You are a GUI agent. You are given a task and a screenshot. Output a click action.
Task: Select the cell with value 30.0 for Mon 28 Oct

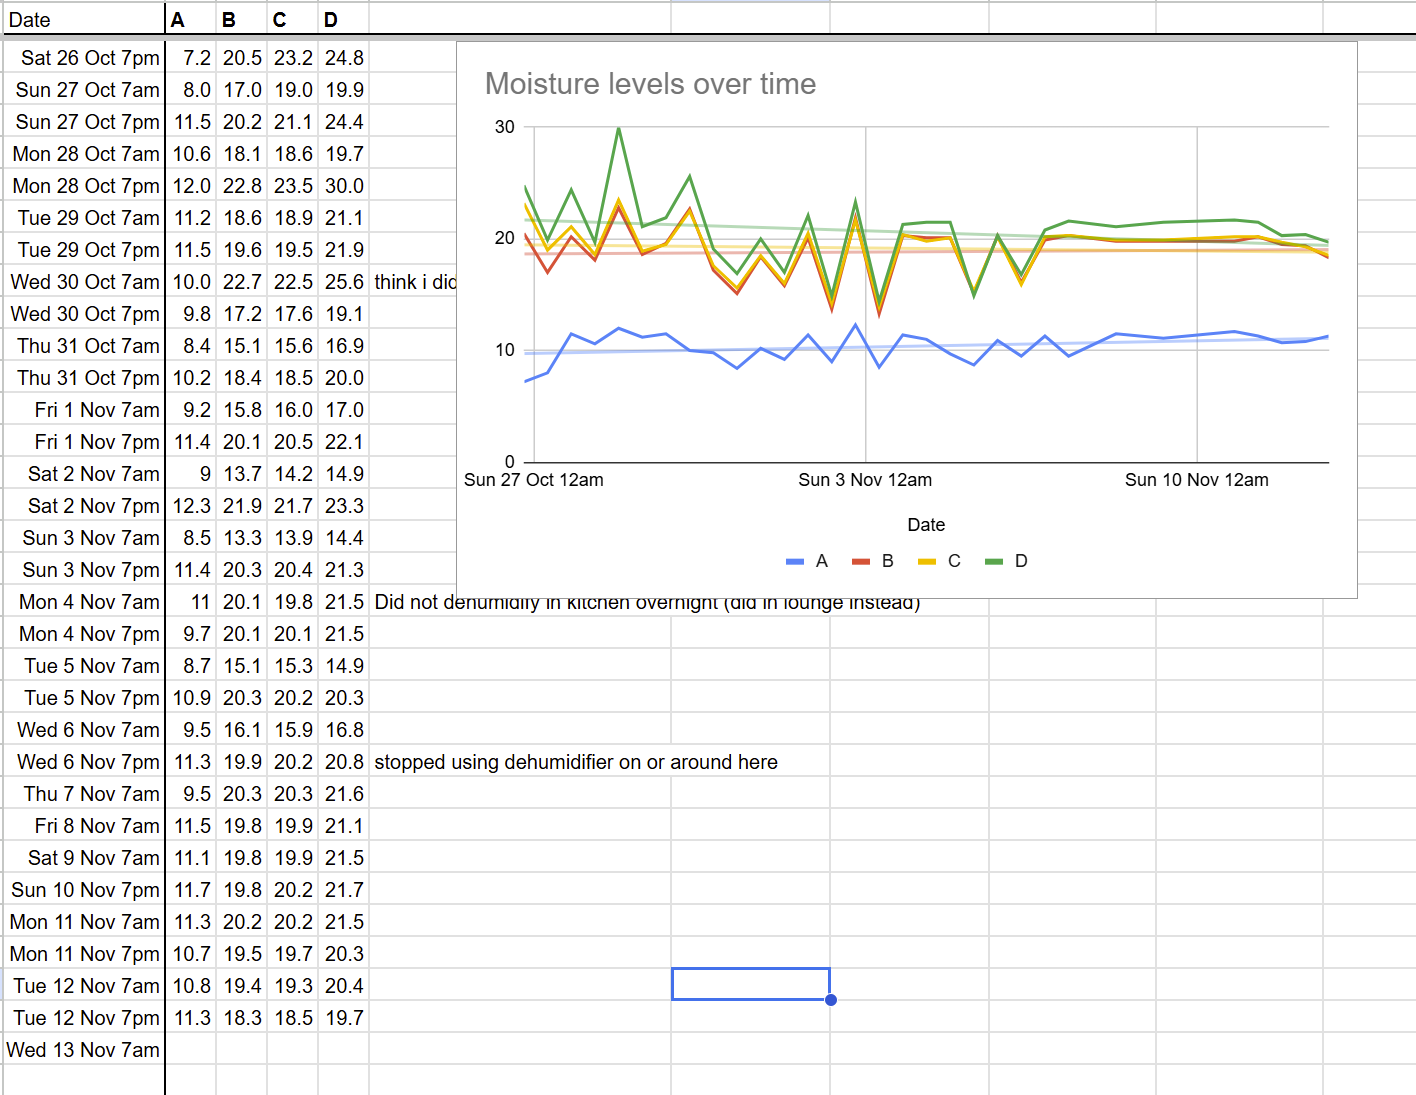click(x=344, y=185)
